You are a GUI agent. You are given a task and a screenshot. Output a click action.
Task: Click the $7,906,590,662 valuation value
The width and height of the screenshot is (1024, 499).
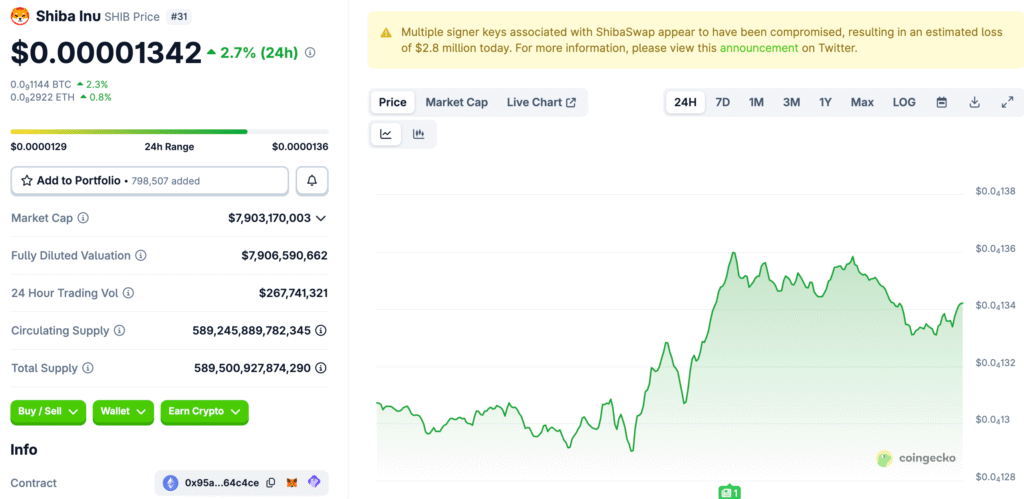(x=285, y=255)
